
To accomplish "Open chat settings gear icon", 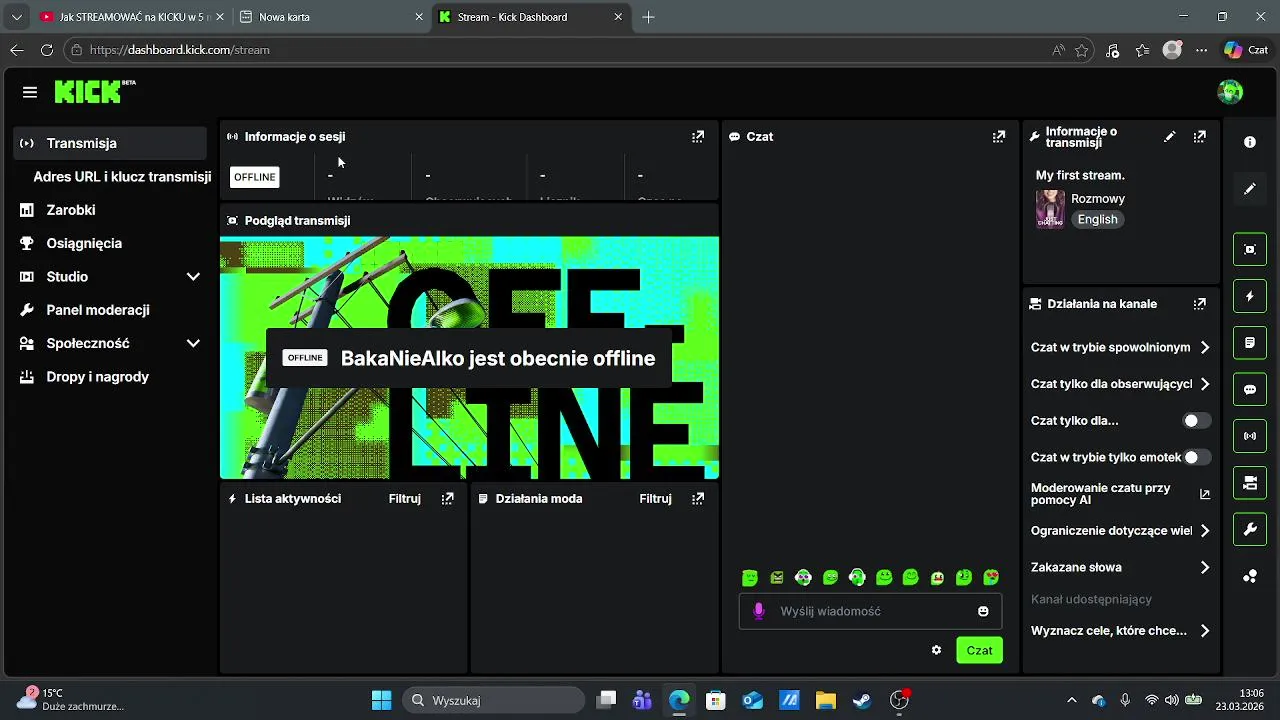I will [936, 650].
